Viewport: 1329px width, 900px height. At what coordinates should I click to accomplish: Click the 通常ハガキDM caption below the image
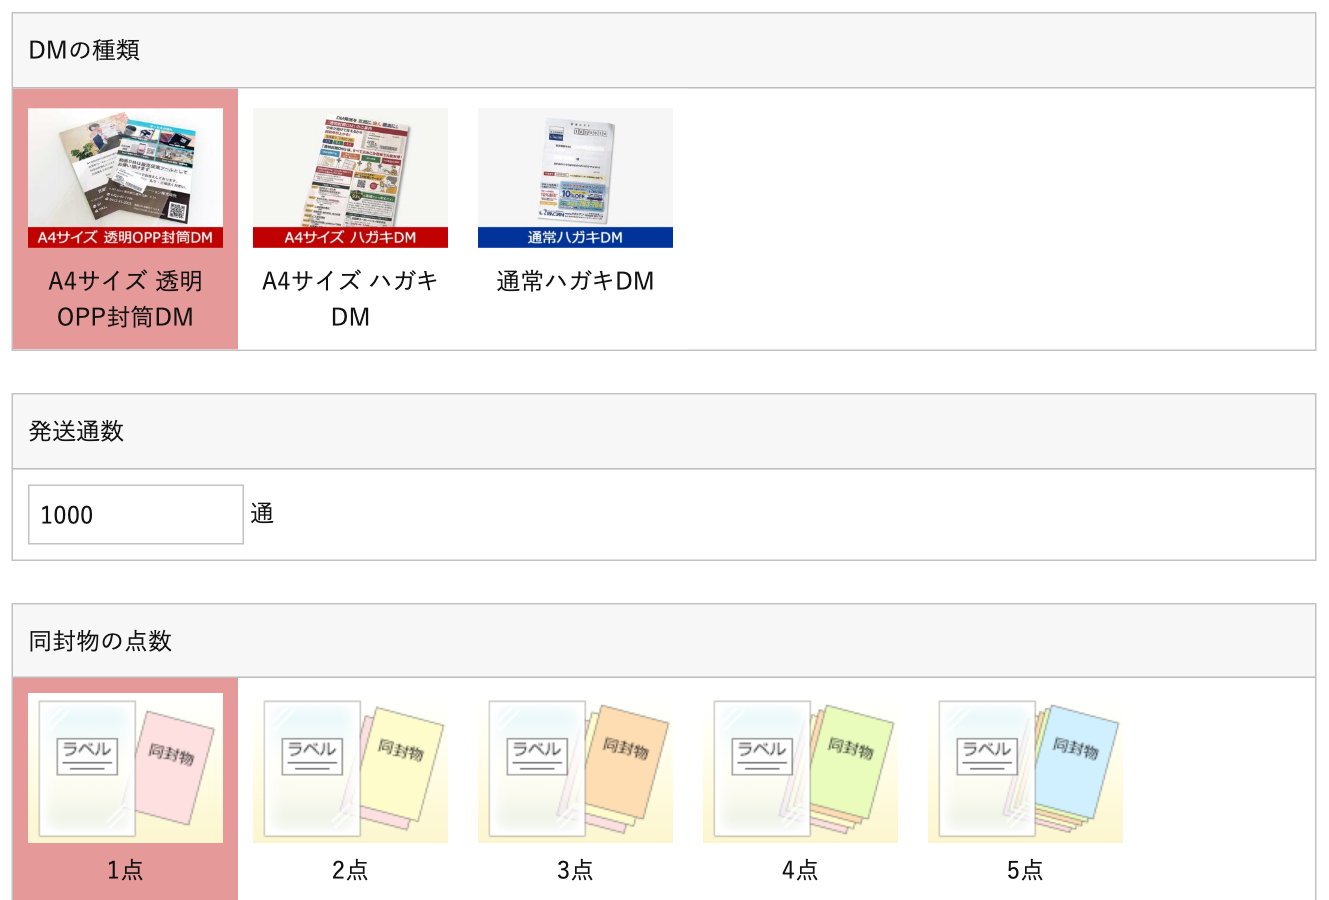(x=575, y=281)
